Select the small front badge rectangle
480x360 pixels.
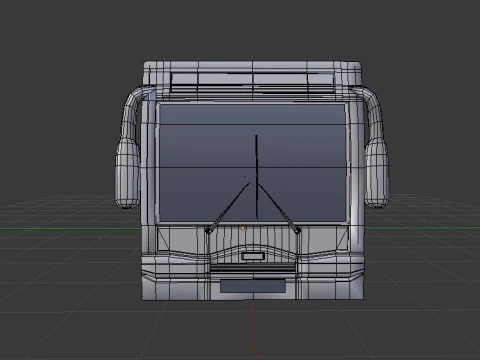(253, 256)
